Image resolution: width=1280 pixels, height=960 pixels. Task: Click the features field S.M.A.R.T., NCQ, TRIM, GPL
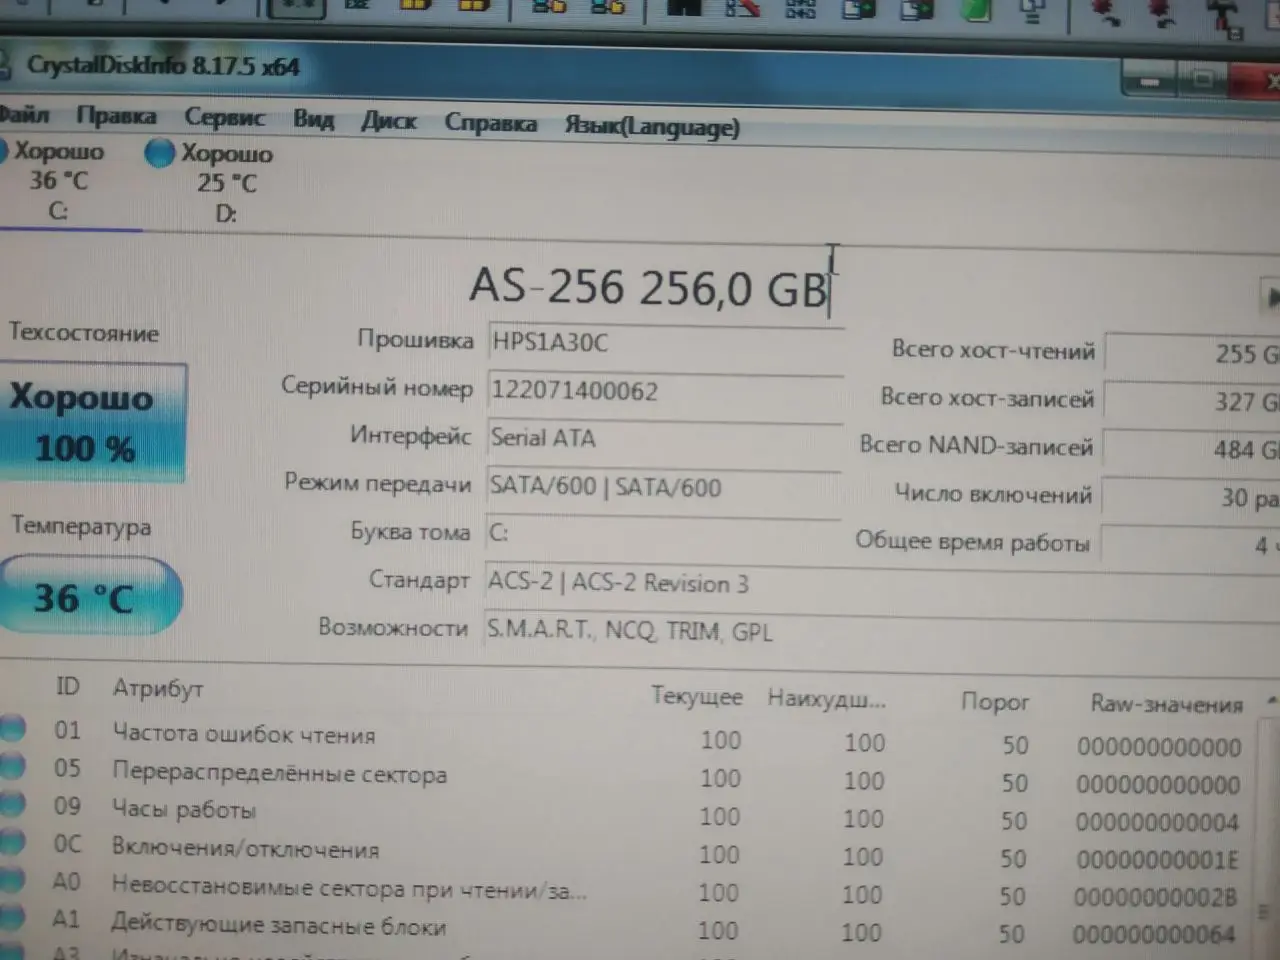point(880,632)
